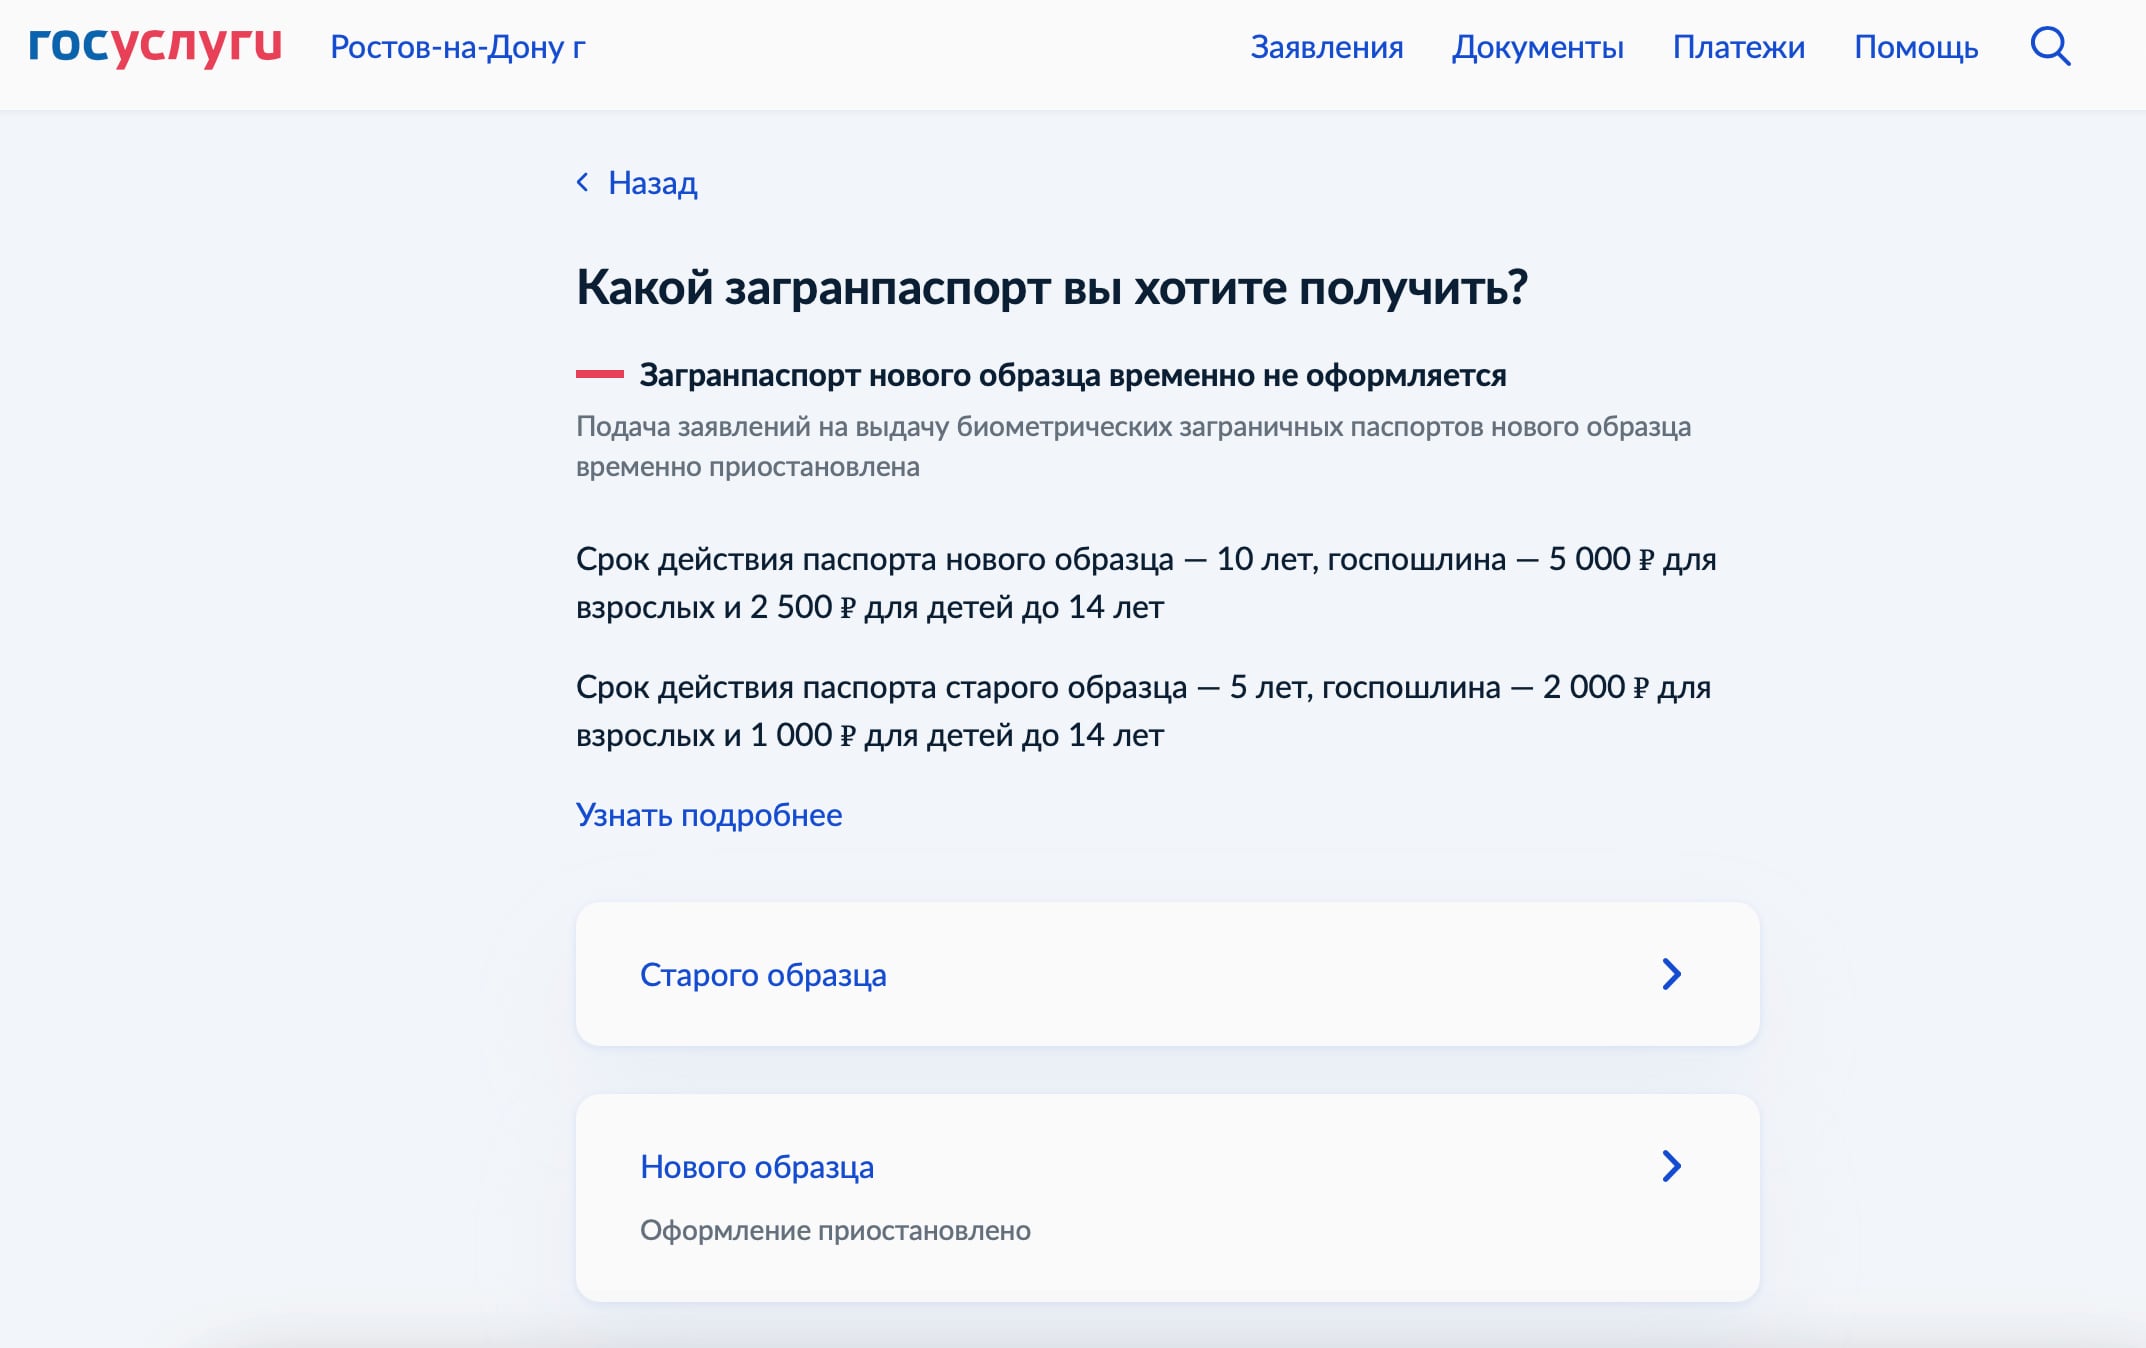Expand the Старого образца card via its chevron
This screenshot has width=2146, height=1348.
[x=1671, y=973]
